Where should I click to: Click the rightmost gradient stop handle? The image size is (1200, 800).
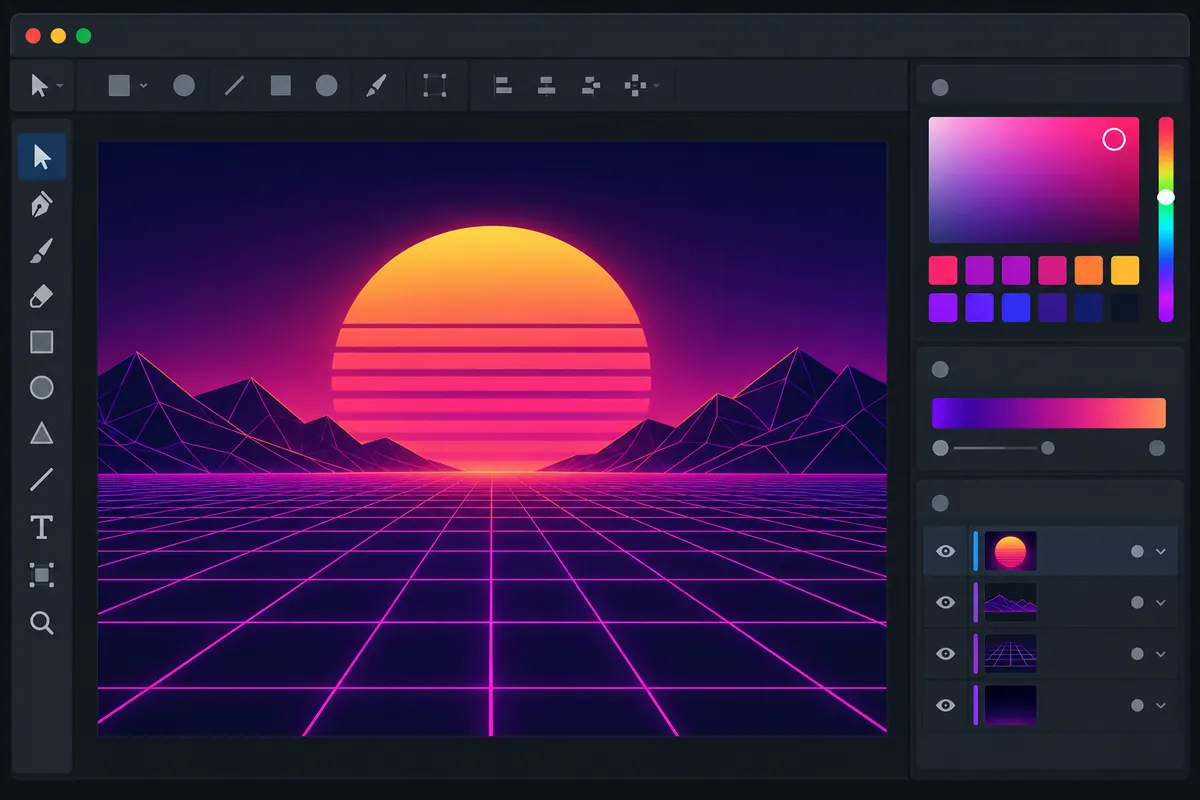coord(1157,448)
